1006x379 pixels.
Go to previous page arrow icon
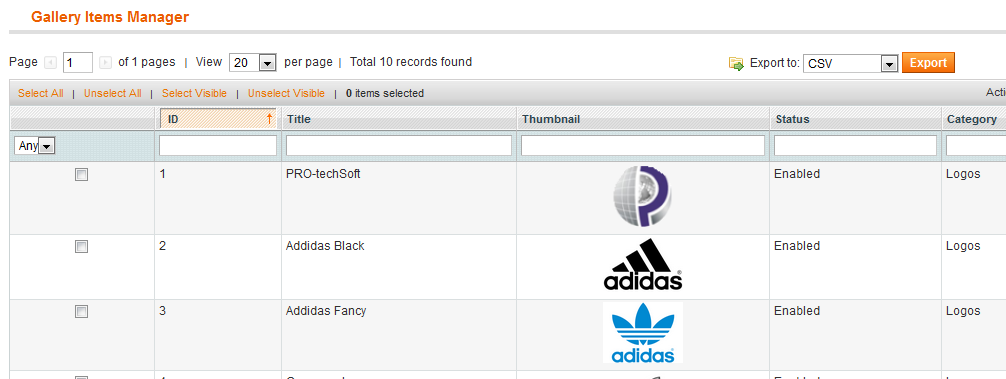point(50,63)
